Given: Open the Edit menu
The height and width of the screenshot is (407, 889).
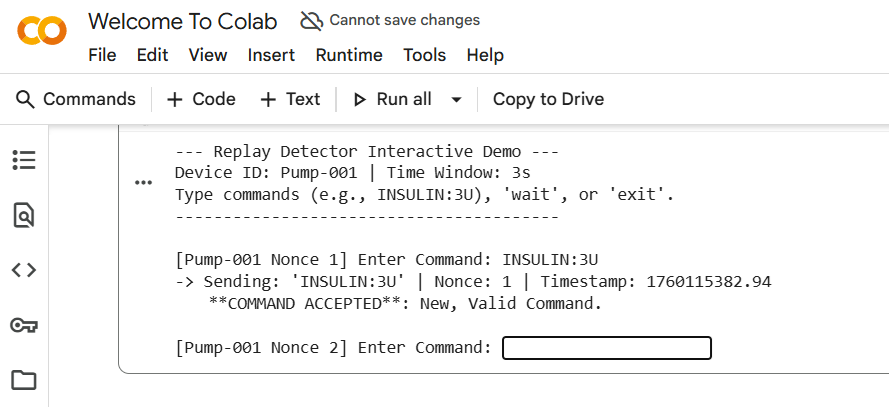Looking at the screenshot, I should 152,55.
